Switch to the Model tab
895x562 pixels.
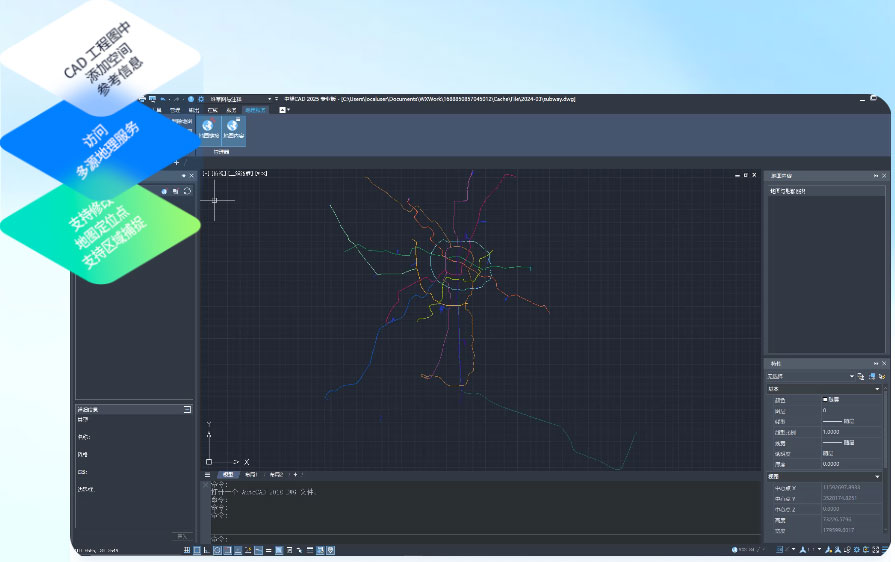pos(228,474)
